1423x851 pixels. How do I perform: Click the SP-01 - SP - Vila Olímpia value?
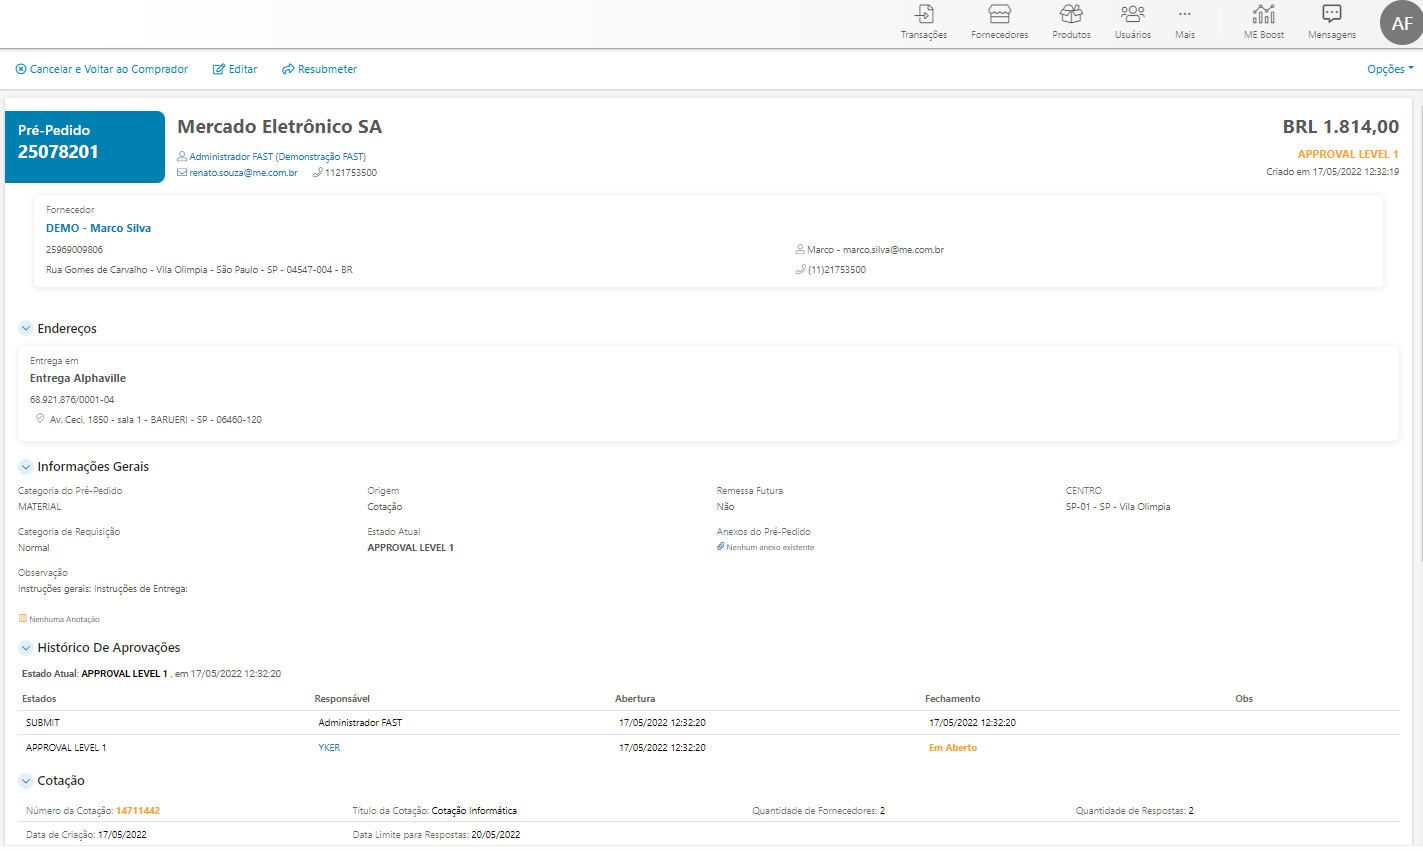1118,507
